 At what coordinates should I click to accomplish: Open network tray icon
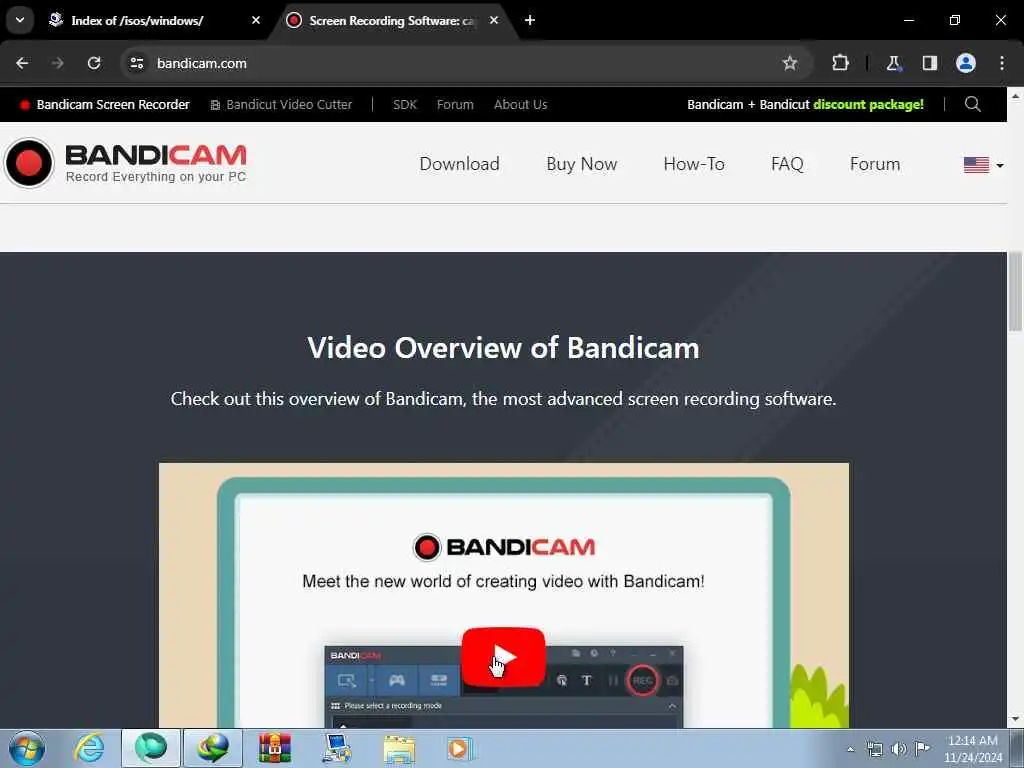point(874,749)
